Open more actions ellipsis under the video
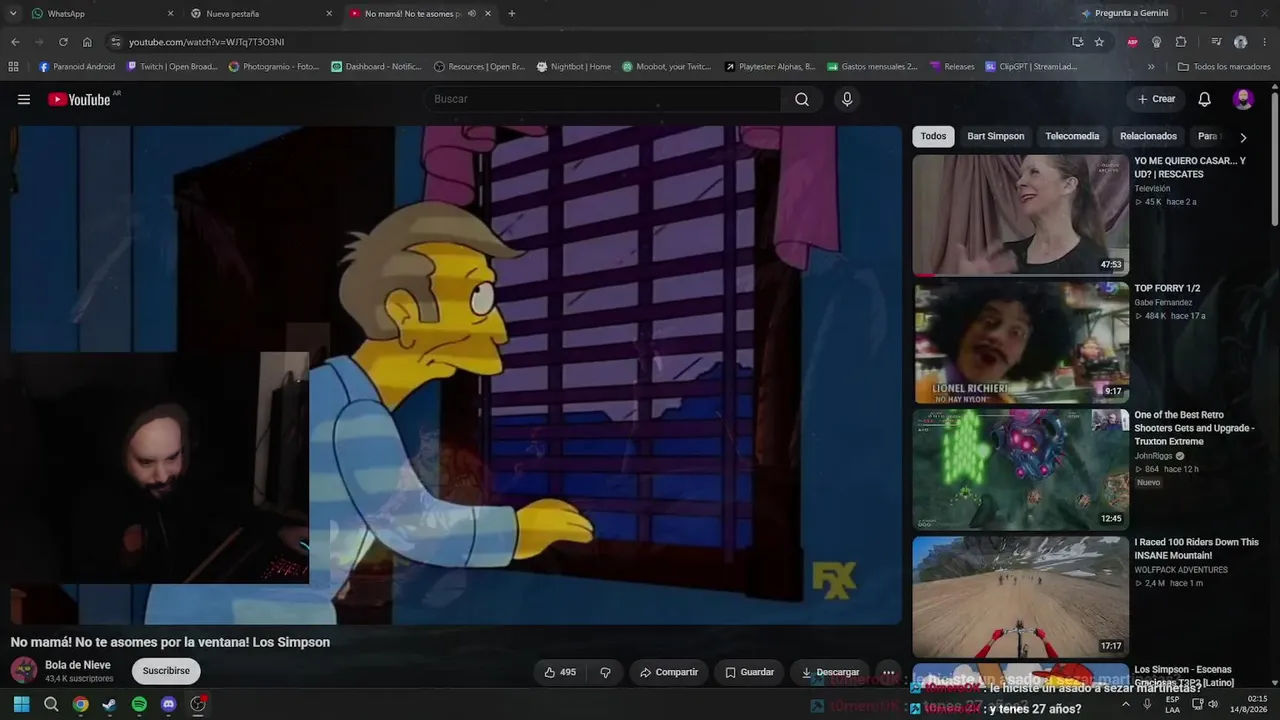Viewport: 1280px width, 720px height. [888, 672]
